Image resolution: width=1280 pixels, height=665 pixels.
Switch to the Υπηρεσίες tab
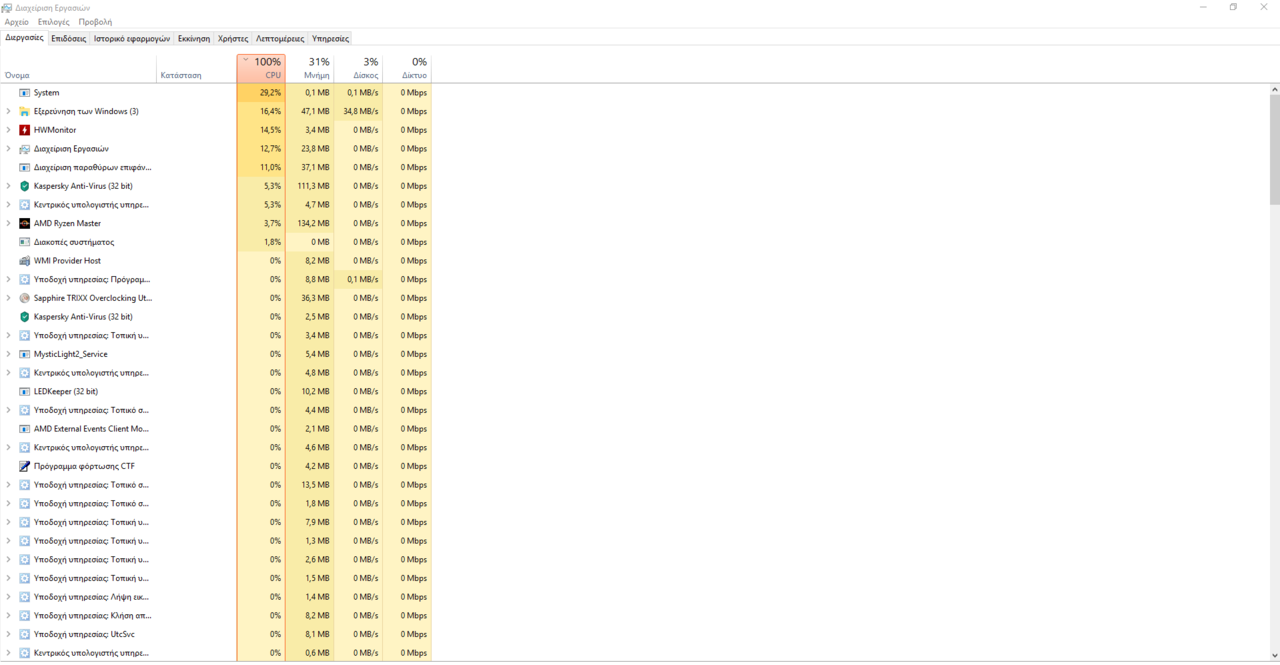(x=331, y=38)
